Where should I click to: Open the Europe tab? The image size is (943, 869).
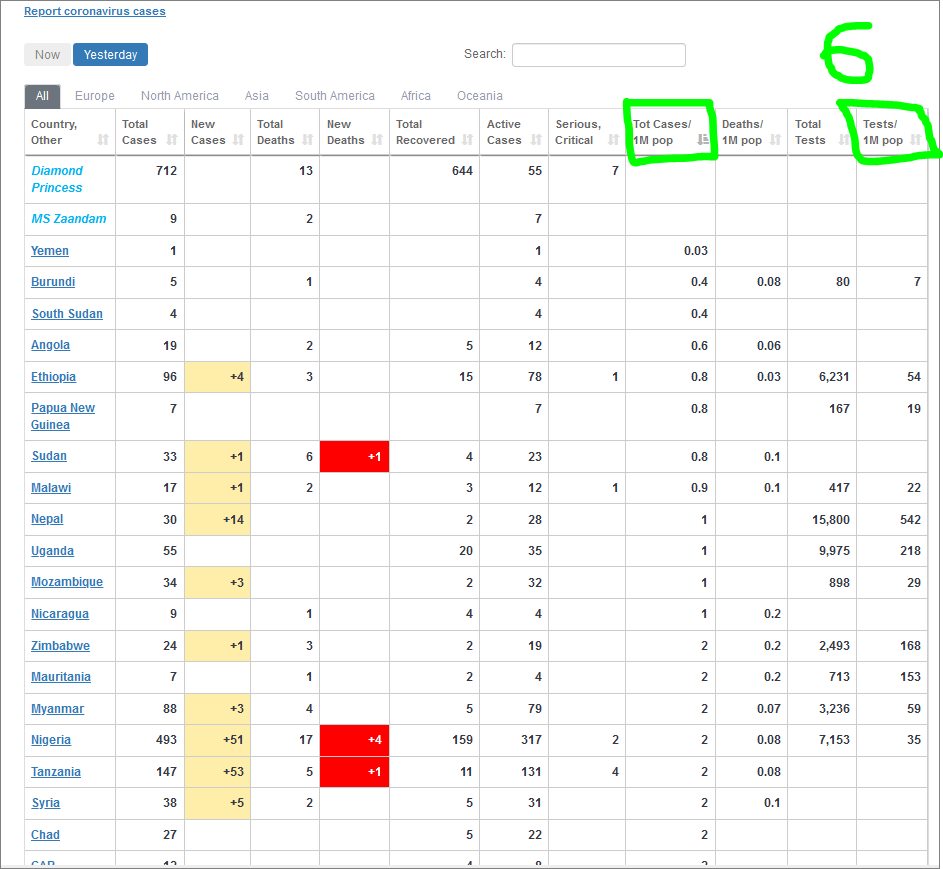coord(95,96)
